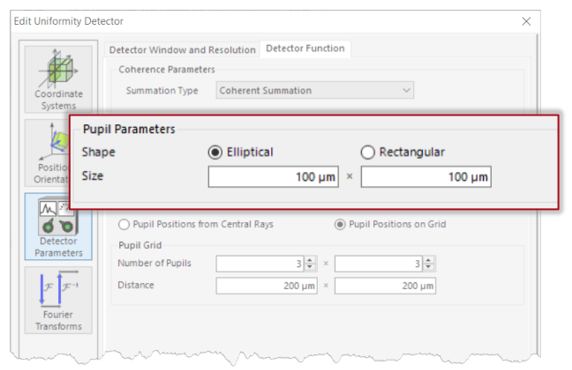Viewport: 572px width, 370px height.
Task: Open the Coordinate Systems icon page
Action: (x=58, y=79)
